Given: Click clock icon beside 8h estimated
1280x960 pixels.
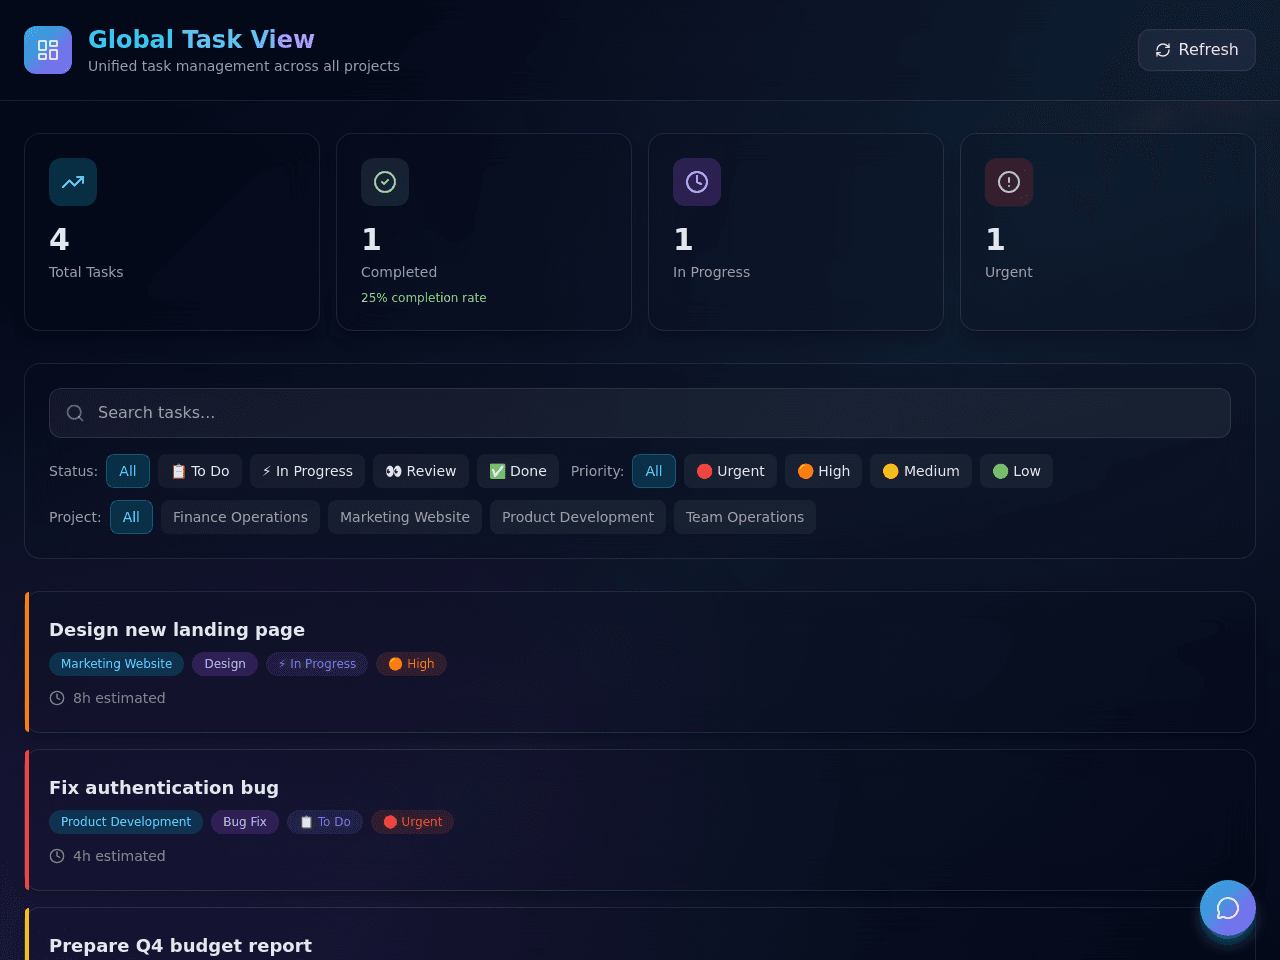Looking at the screenshot, I should 57,698.
